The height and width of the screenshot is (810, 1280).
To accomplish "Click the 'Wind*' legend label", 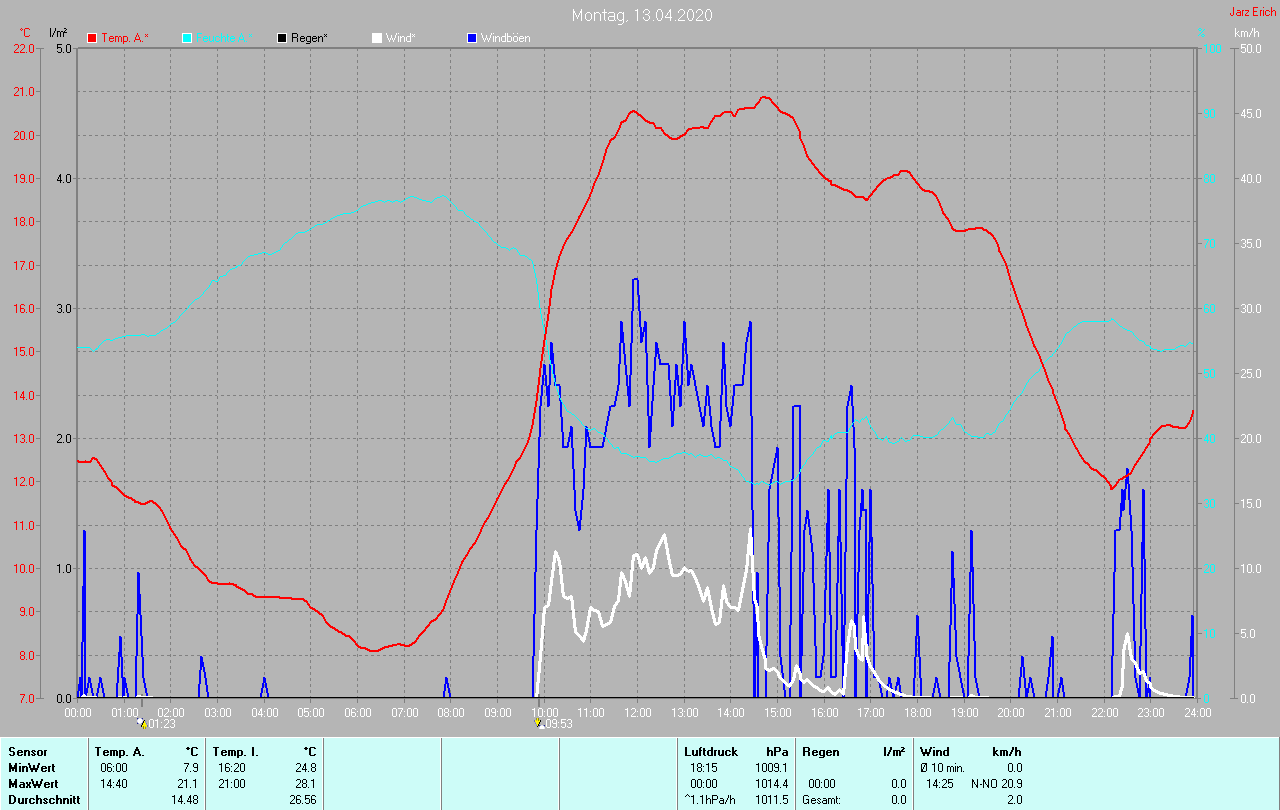I will point(400,38).
